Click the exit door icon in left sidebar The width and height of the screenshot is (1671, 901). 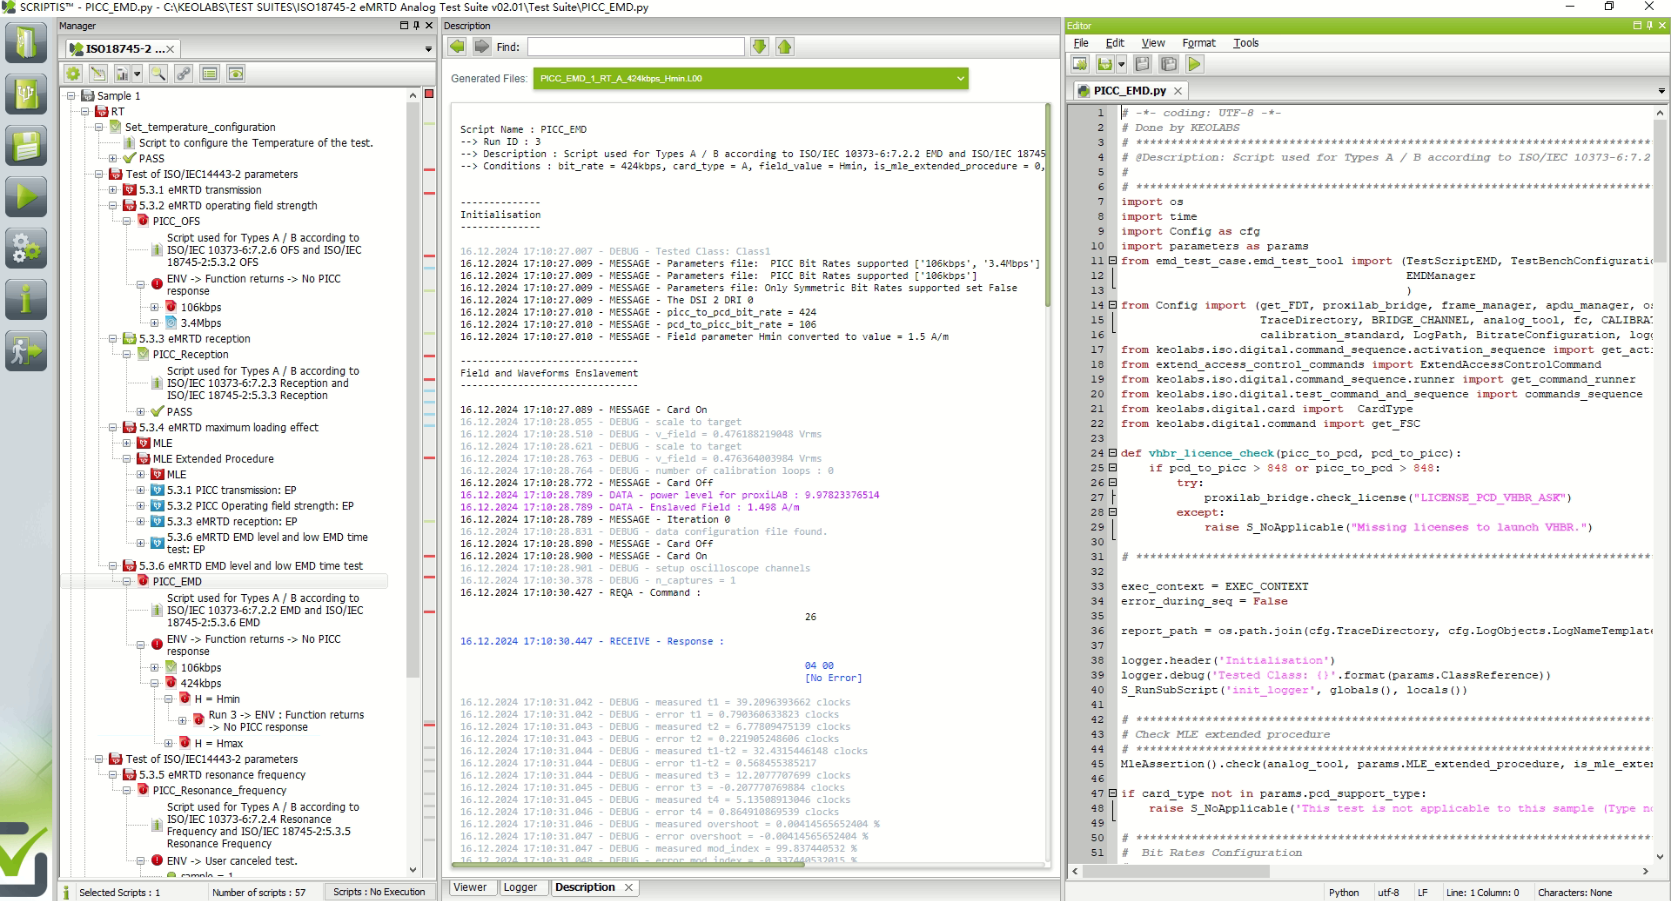pyautogui.click(x=26, y=350)
